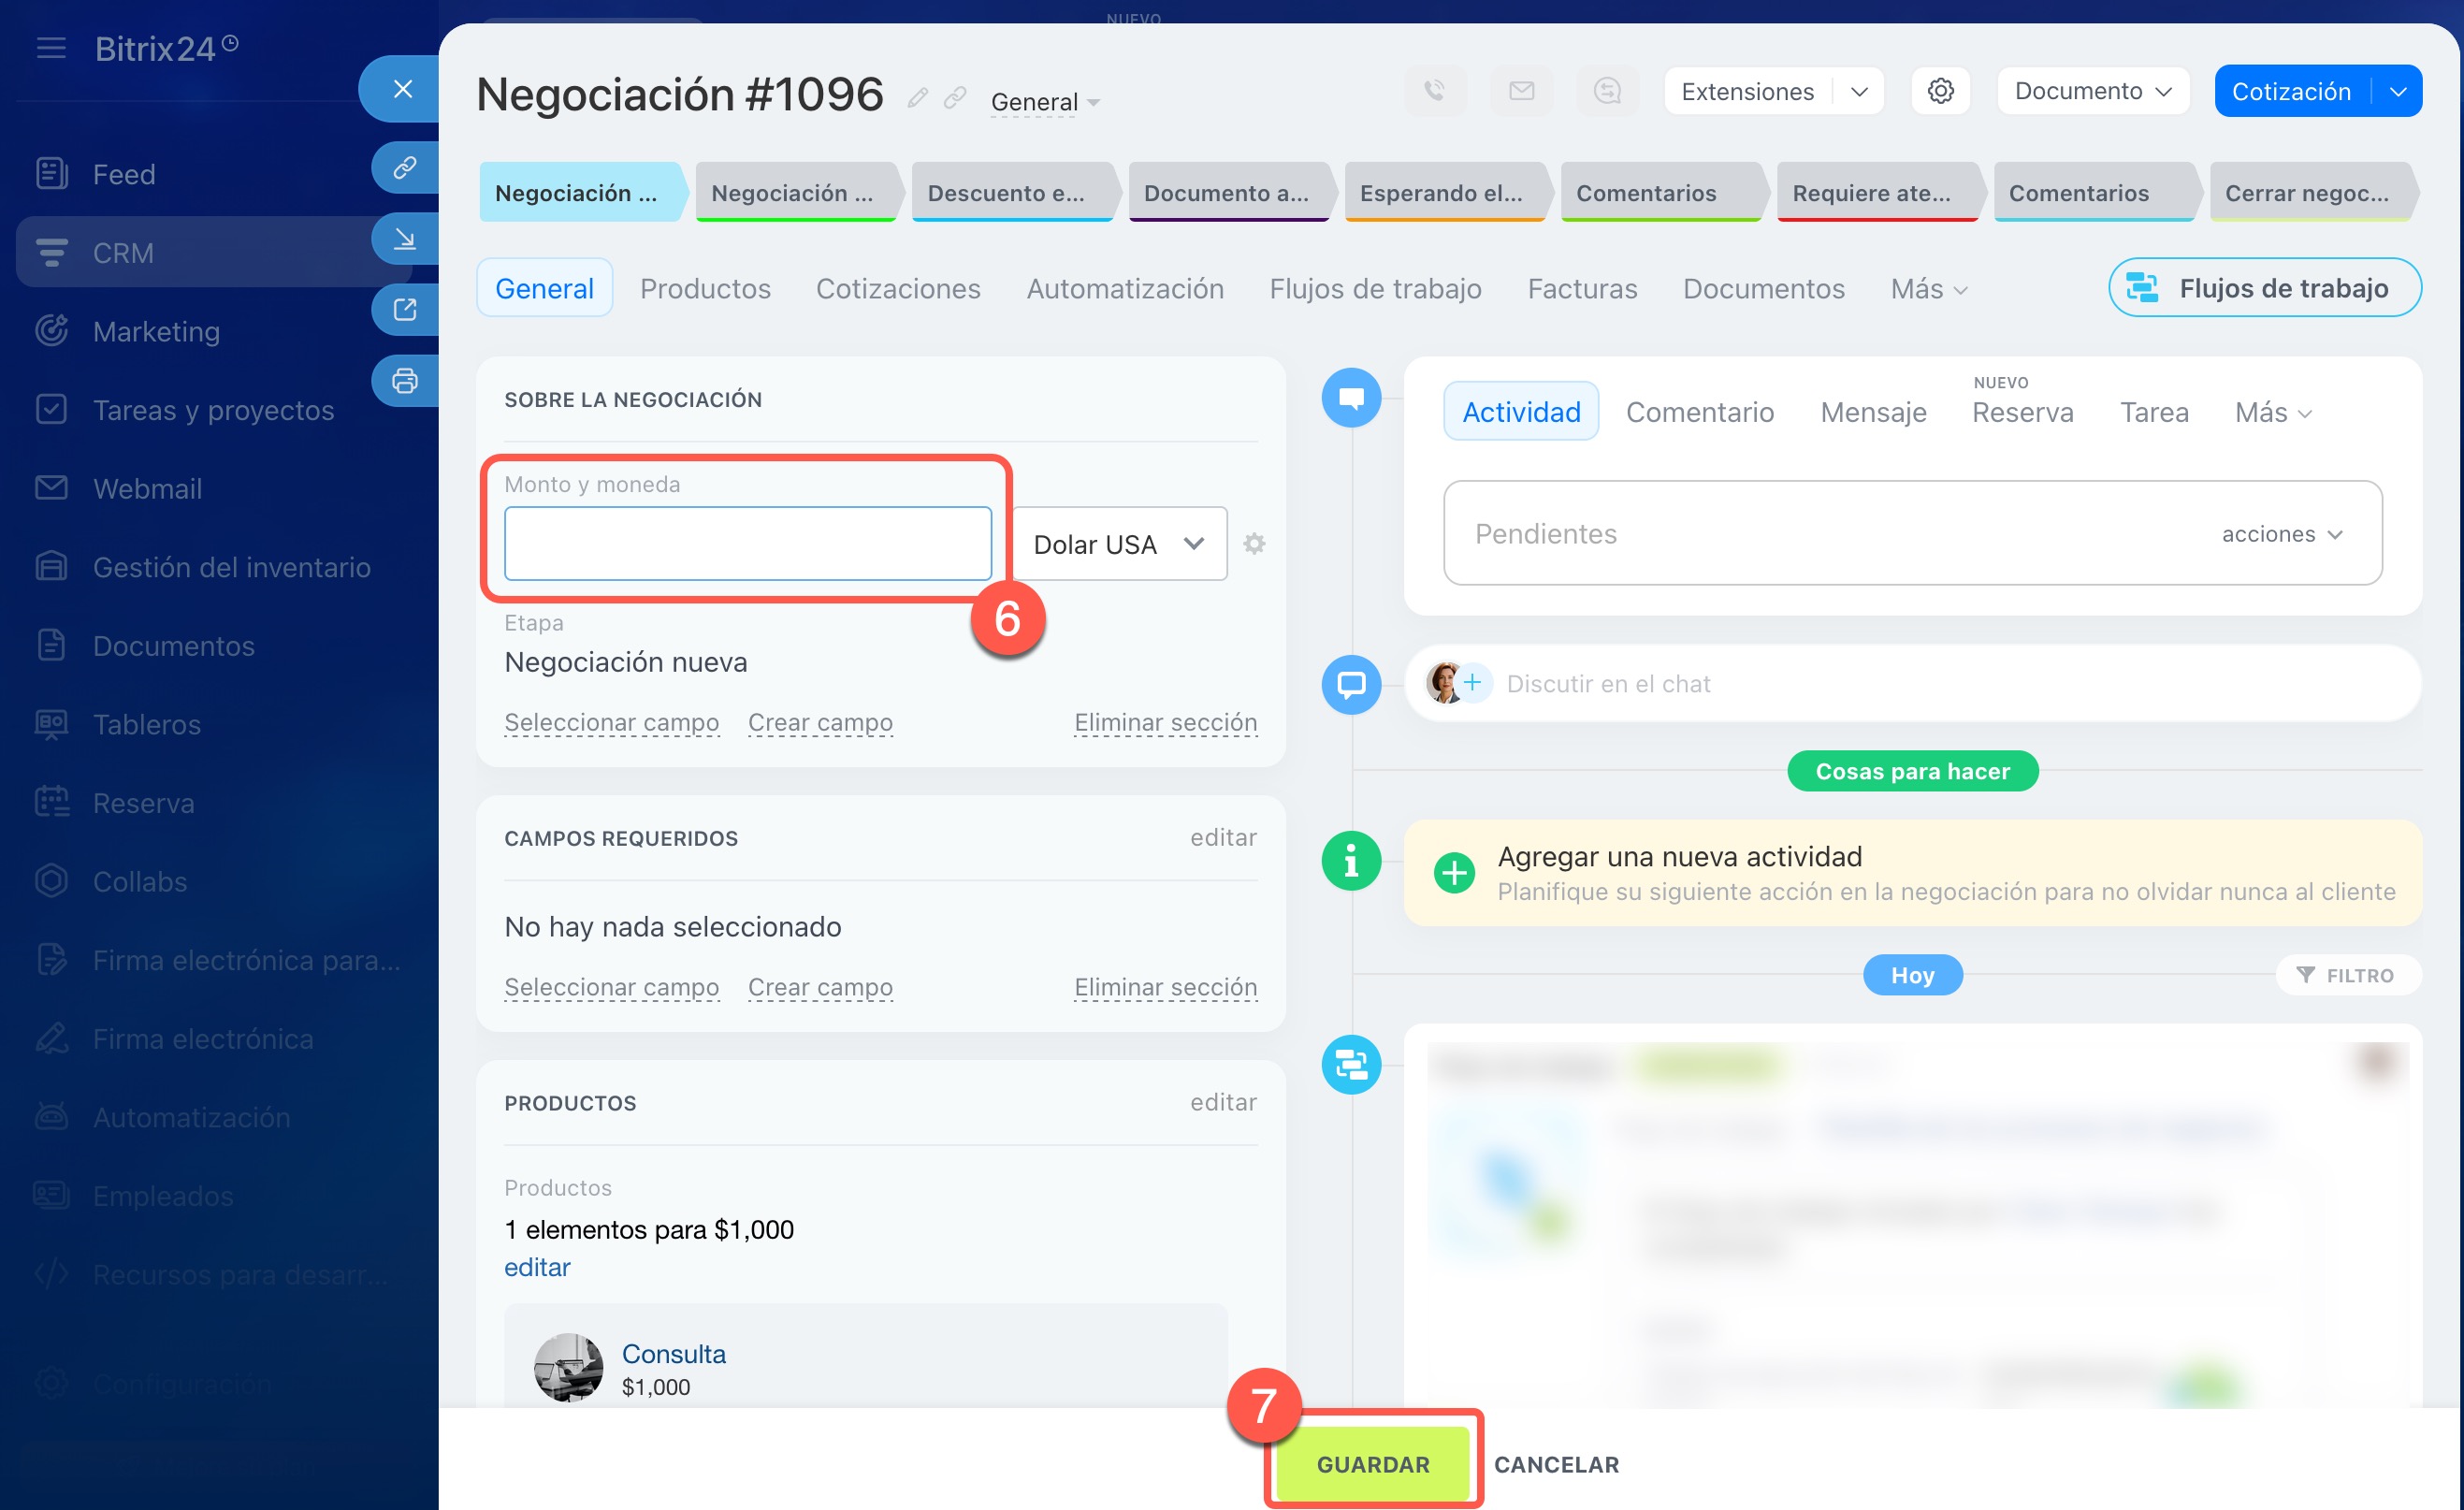Click green plus to add new activity
This screenshot has height=1510, width=2464.
click(1454, 873)
